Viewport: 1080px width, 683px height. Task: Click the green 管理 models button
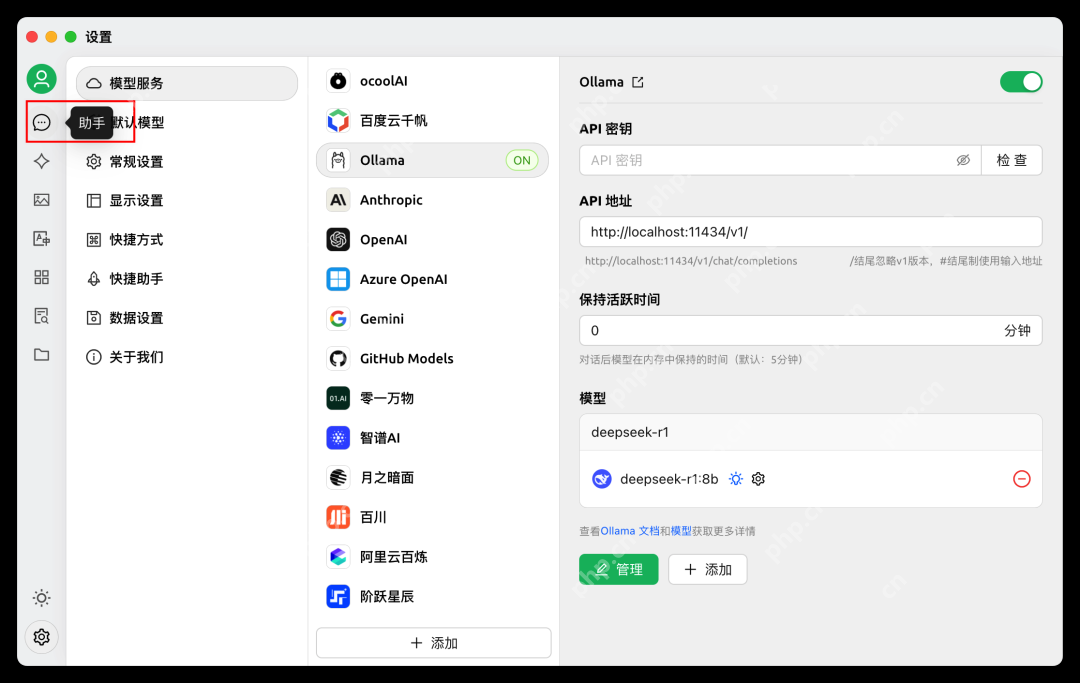pos(619,569)
